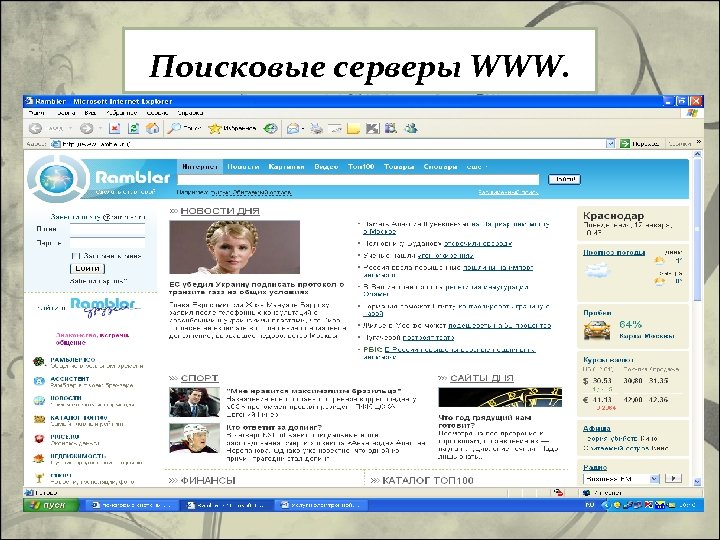Open the Back button history dropdown arrow

70,129
